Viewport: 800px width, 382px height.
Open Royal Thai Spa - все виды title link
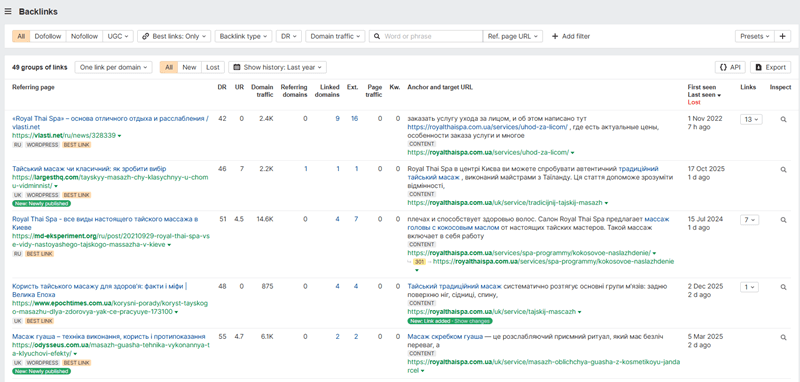[105, 223]
